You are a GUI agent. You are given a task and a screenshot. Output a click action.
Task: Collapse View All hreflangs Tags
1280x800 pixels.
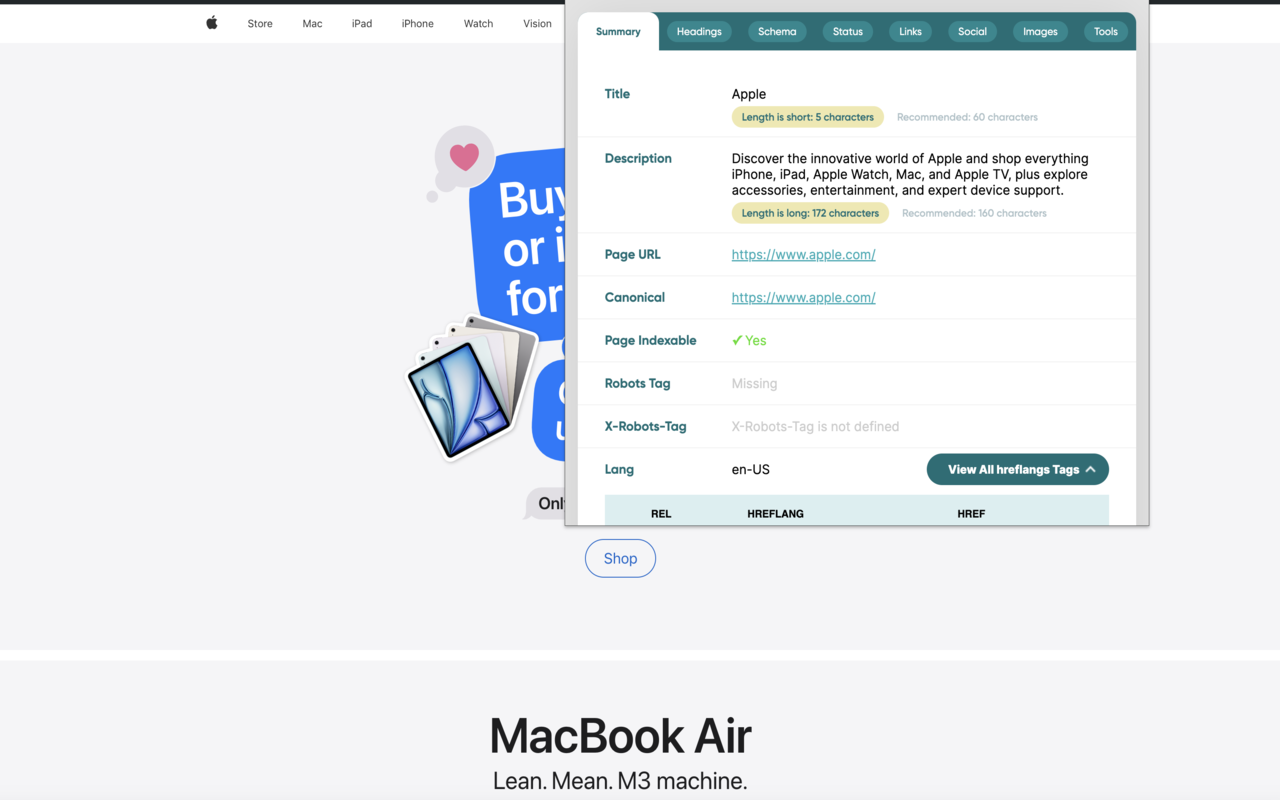coord(1017,469)
